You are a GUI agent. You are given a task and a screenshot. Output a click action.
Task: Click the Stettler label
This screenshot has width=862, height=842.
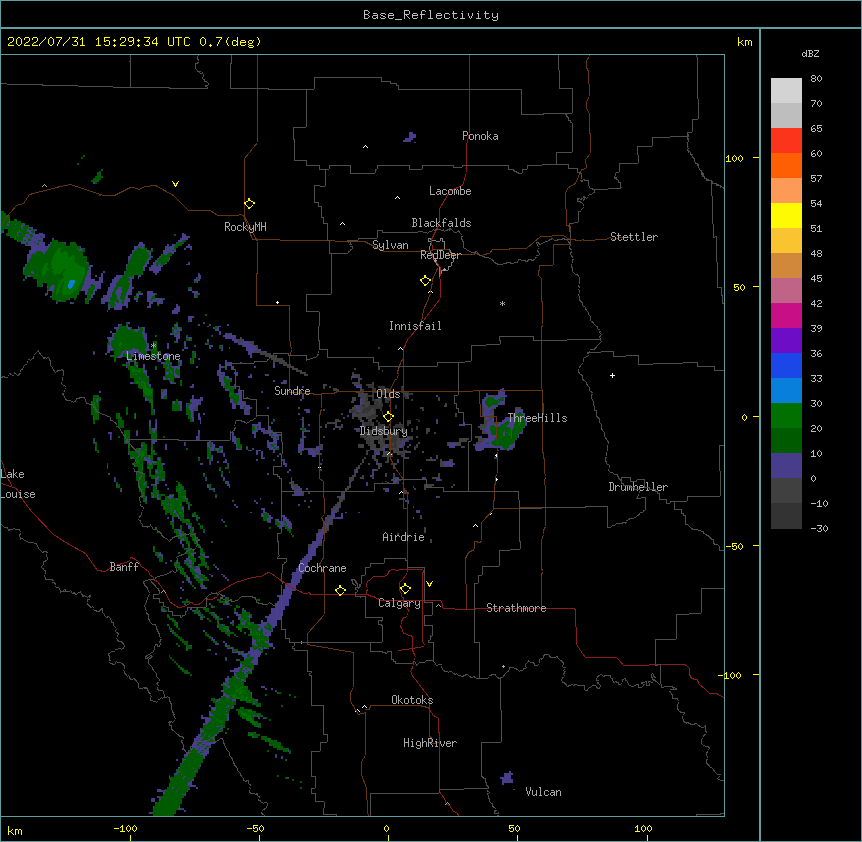(x=634, y=237)
